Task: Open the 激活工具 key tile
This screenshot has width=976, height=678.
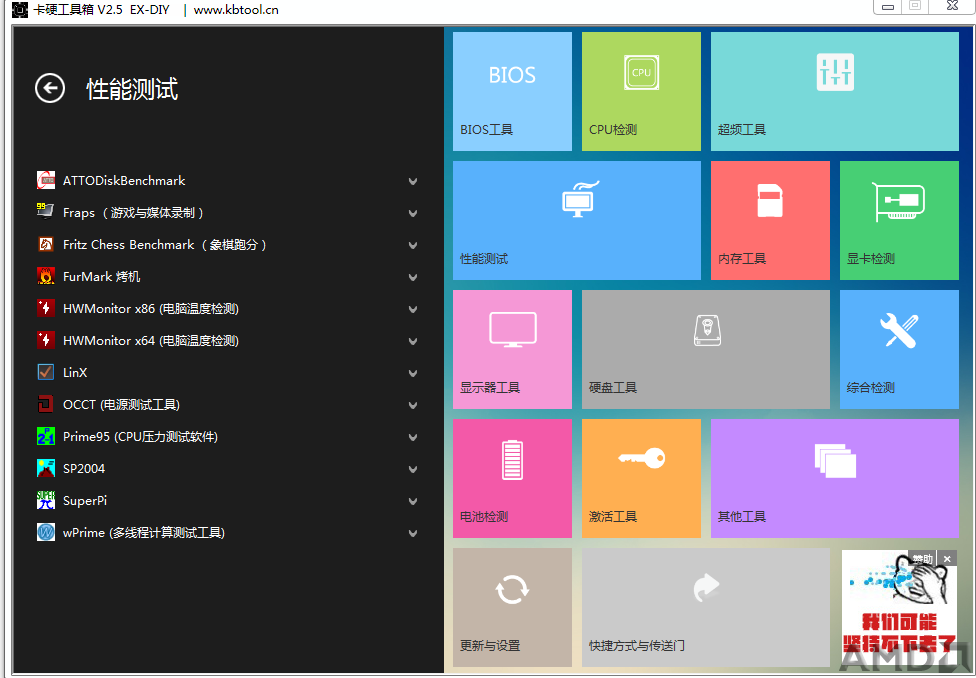Action: point(641,478)
